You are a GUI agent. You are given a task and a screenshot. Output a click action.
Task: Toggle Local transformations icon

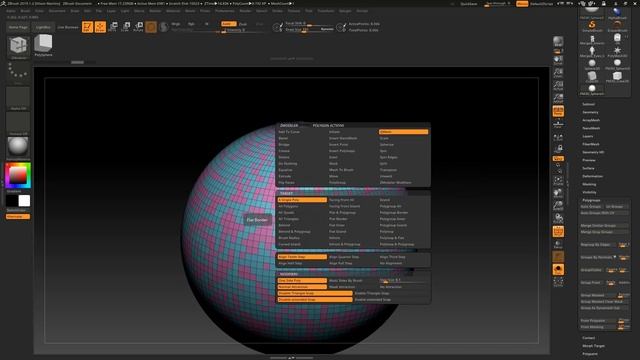pos(558,138)
